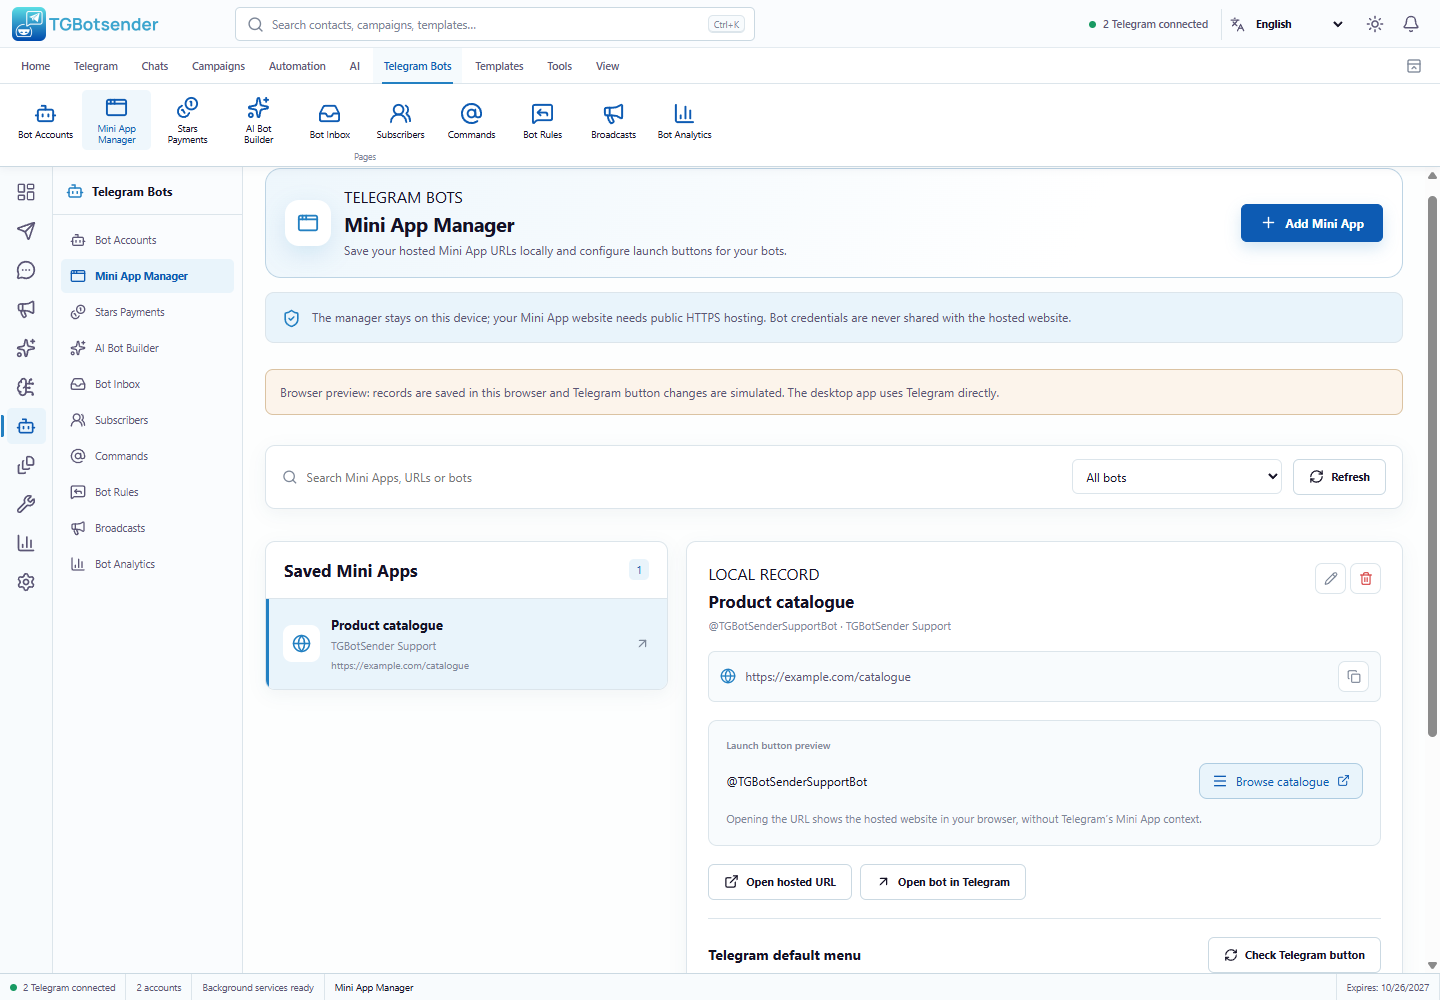
Task: Toggle light/dark theme sun icon
Action: [1375, 24]
